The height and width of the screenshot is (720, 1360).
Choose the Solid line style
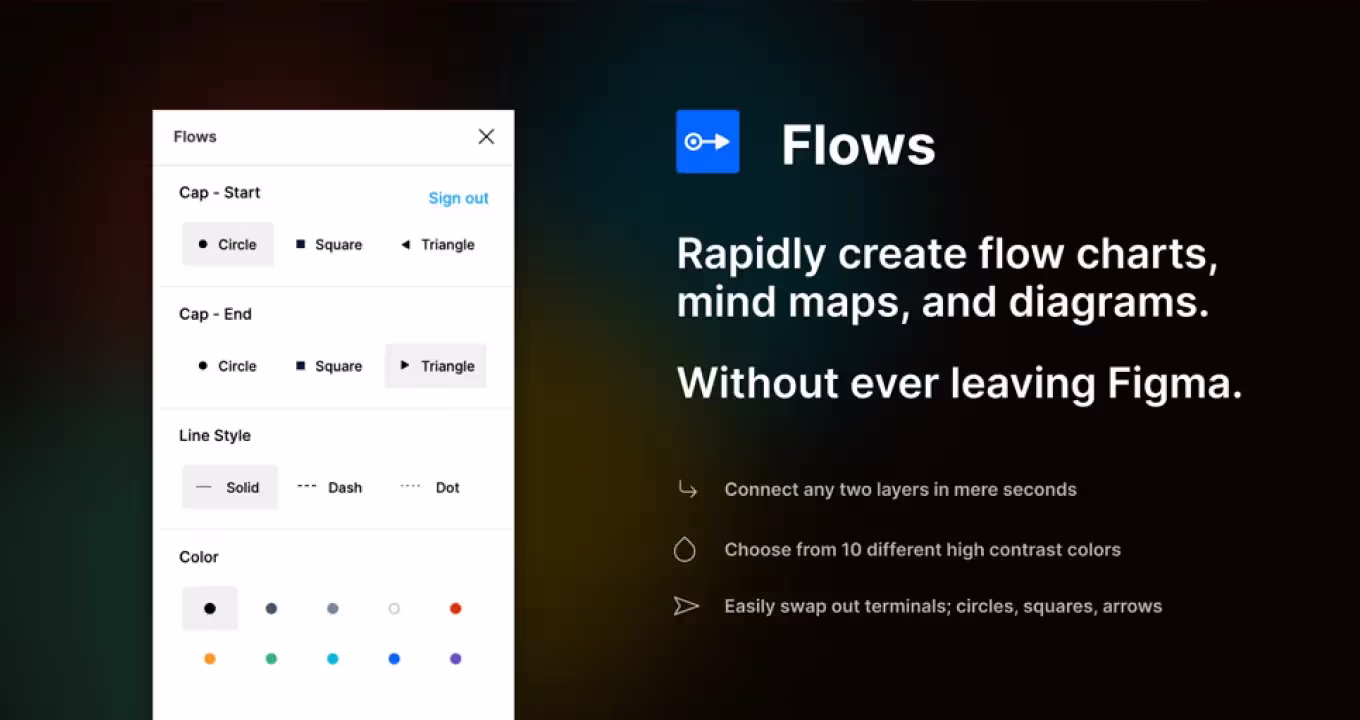point(229,487)
